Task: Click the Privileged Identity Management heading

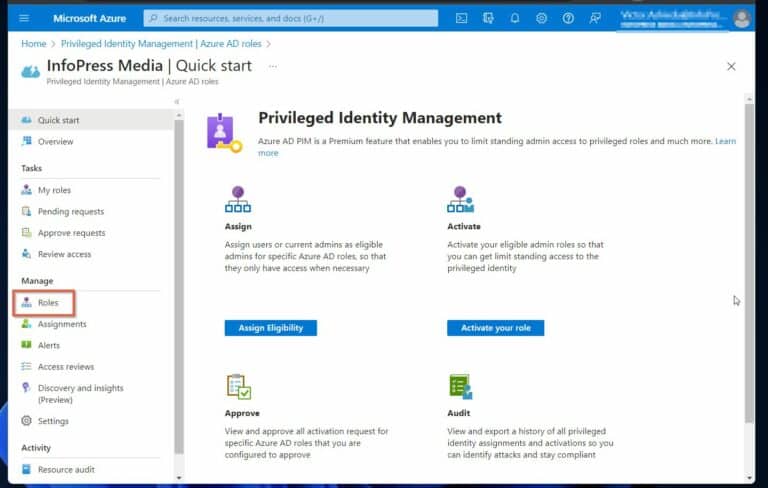Action: [x=380, y=118]
